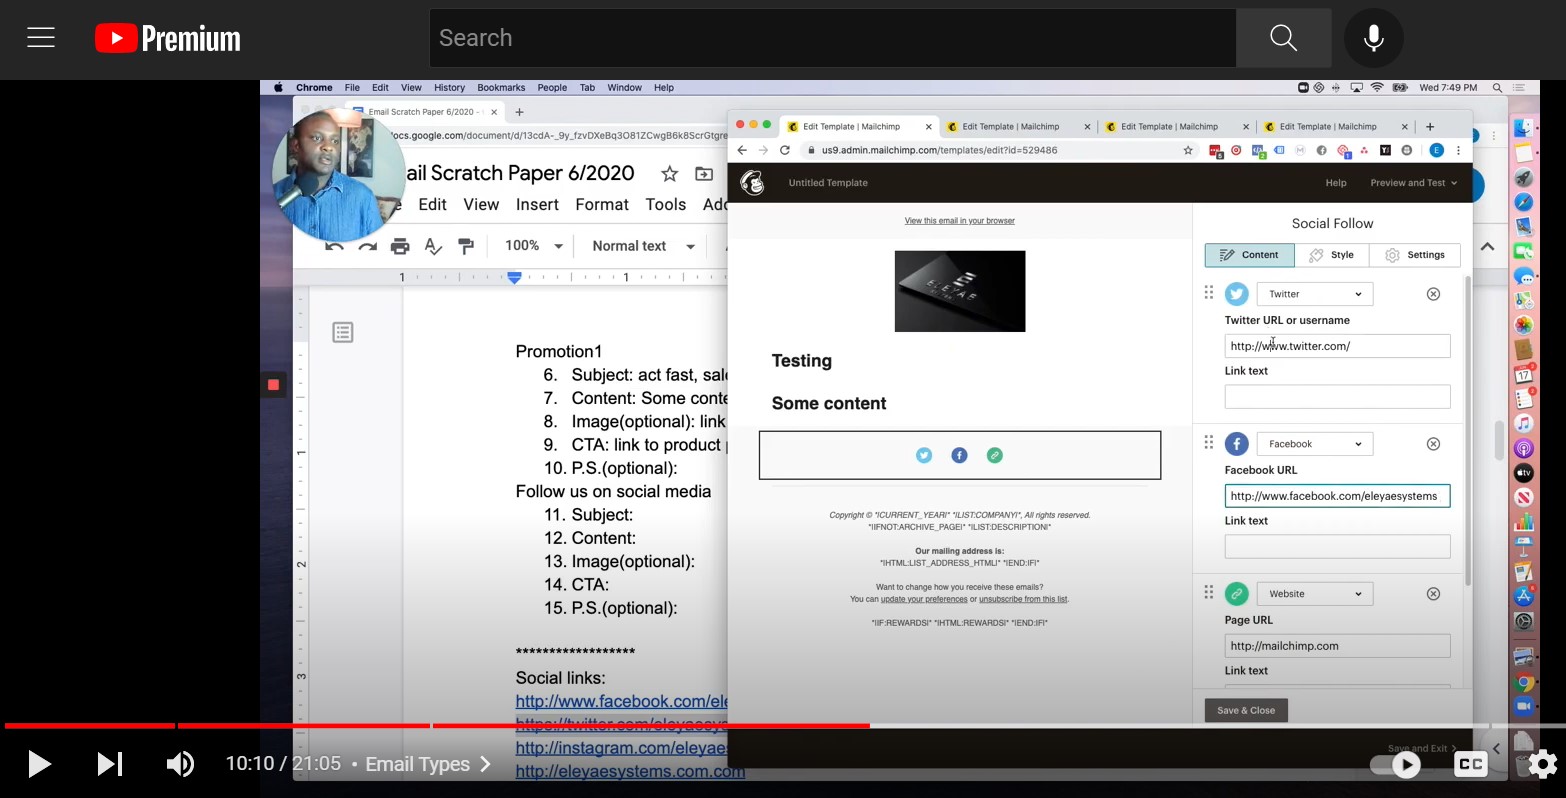
Task: Mute the video using the speaker icon
Action: (180, 764)
